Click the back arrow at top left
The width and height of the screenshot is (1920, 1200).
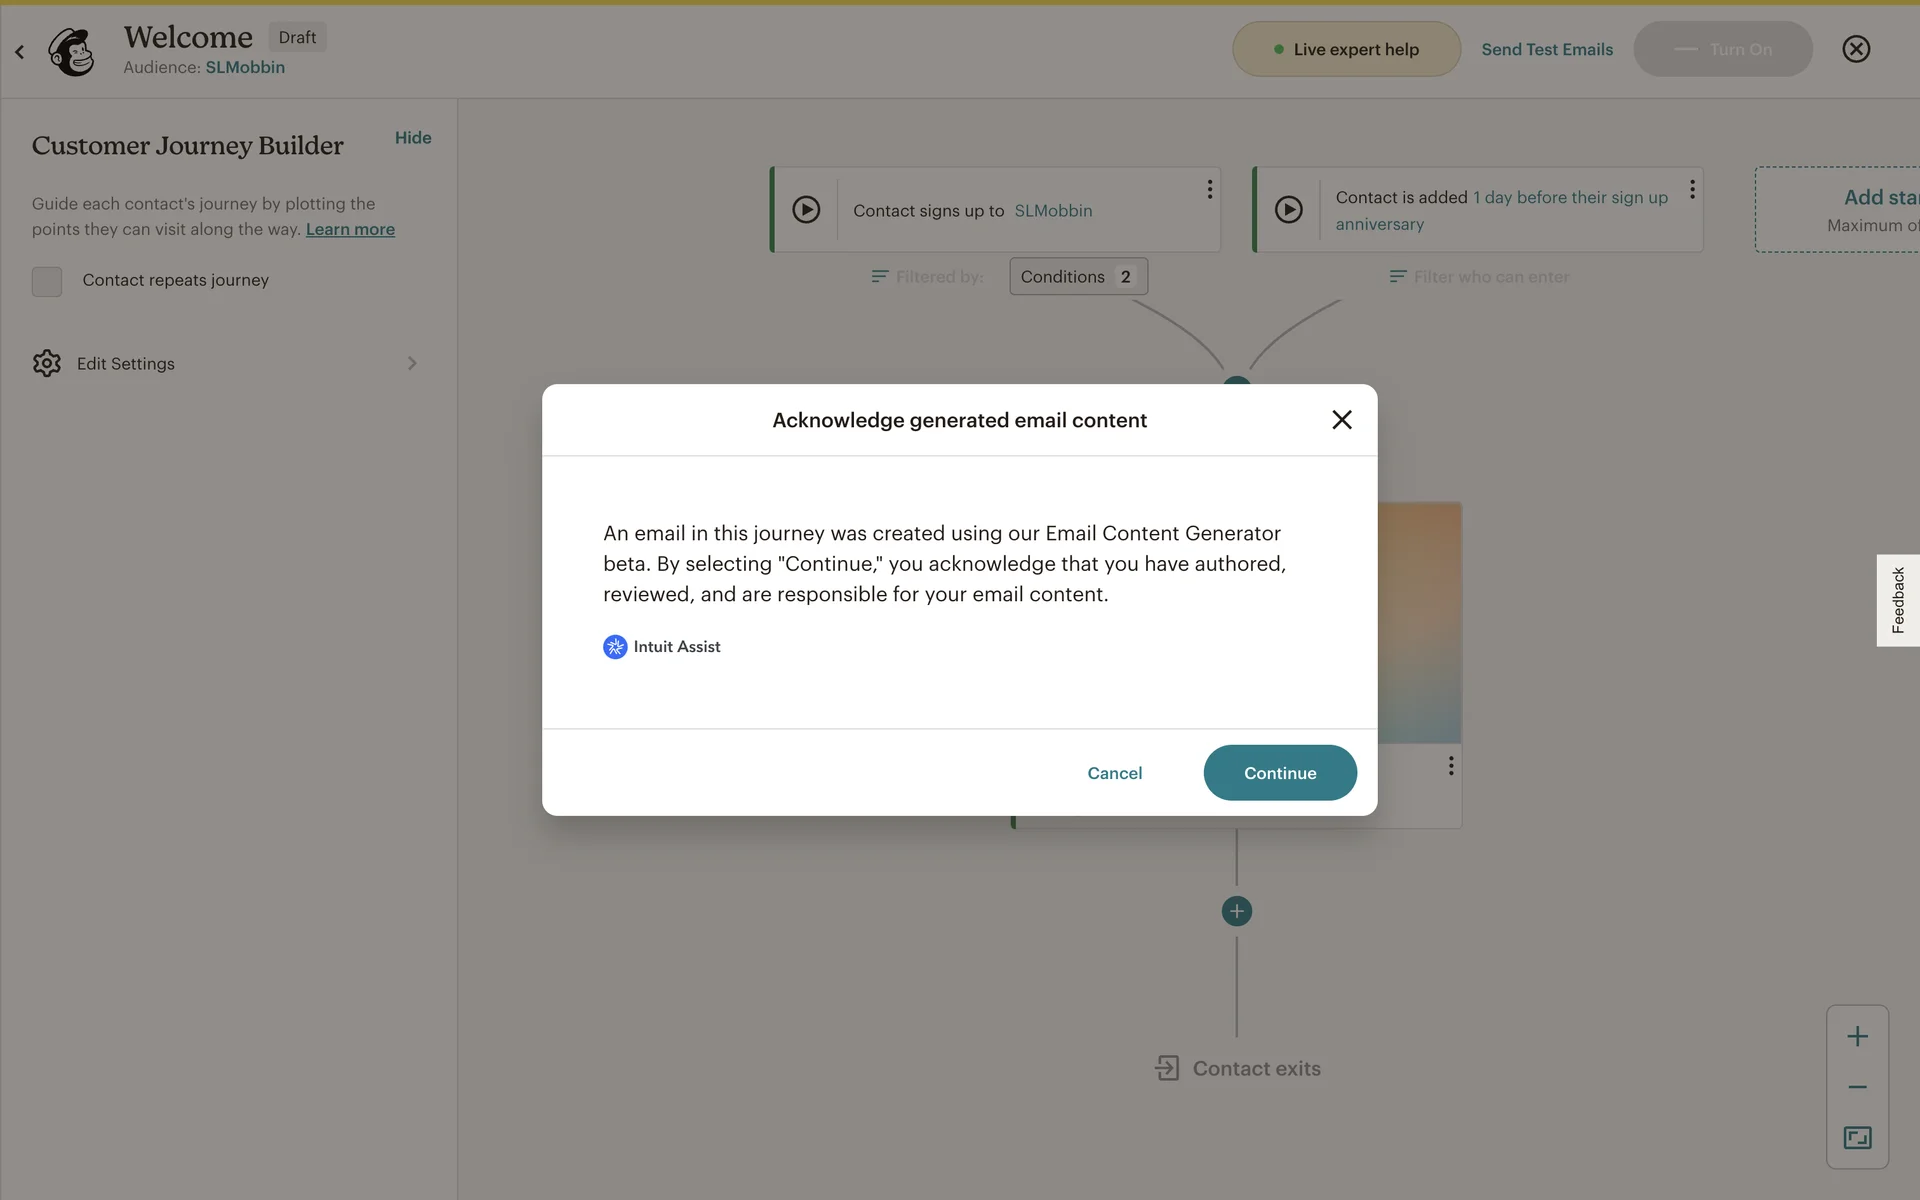20,51
